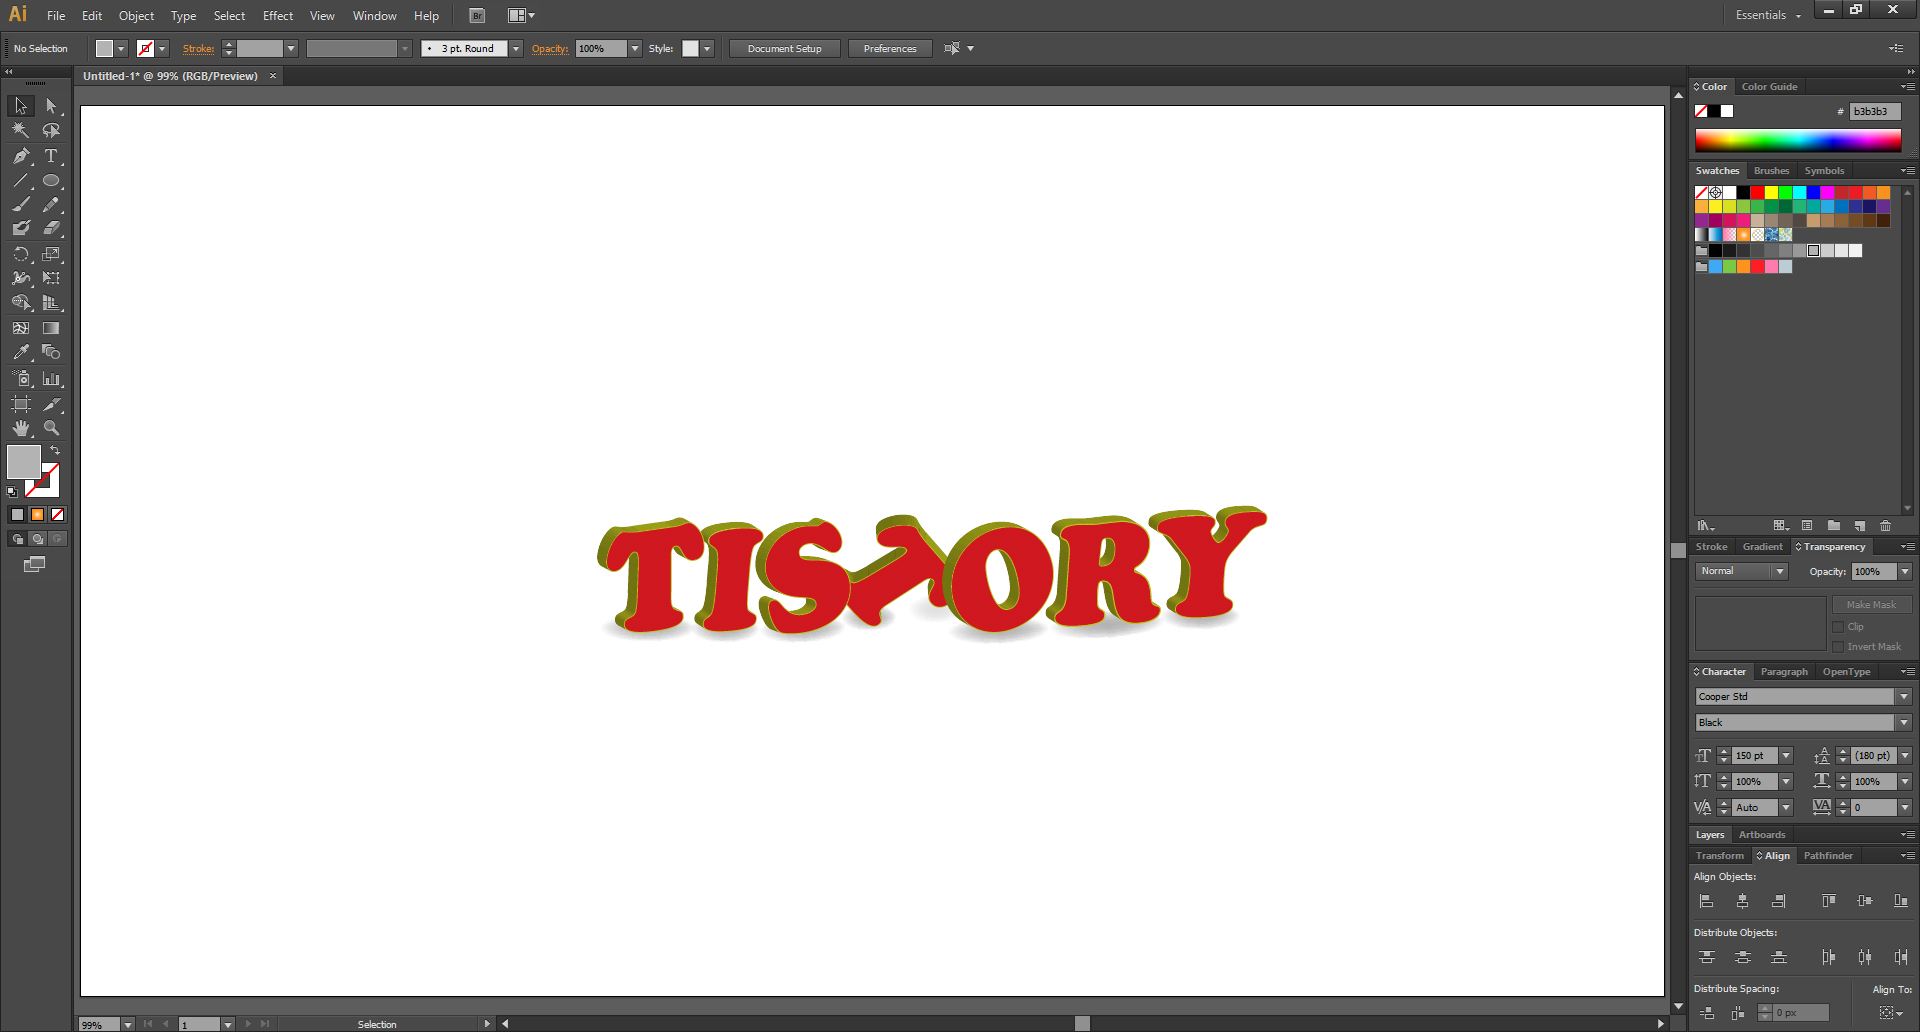Switch to the Color Guide tab

(x=1769, y=87)
